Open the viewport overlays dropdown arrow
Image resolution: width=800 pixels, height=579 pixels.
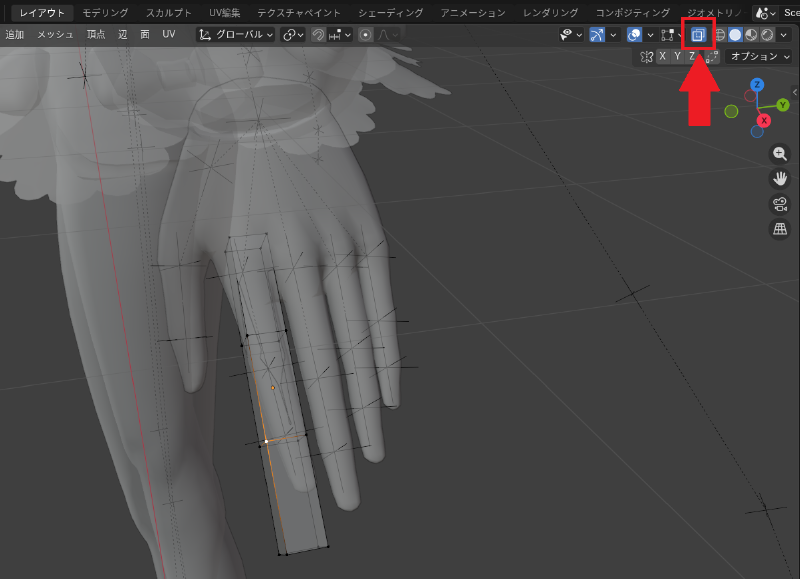[651, 34]
